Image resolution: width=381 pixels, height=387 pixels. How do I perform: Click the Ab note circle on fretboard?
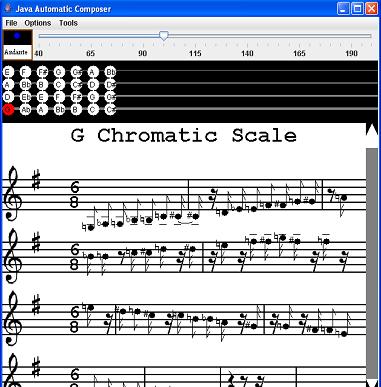coord(25,109)
